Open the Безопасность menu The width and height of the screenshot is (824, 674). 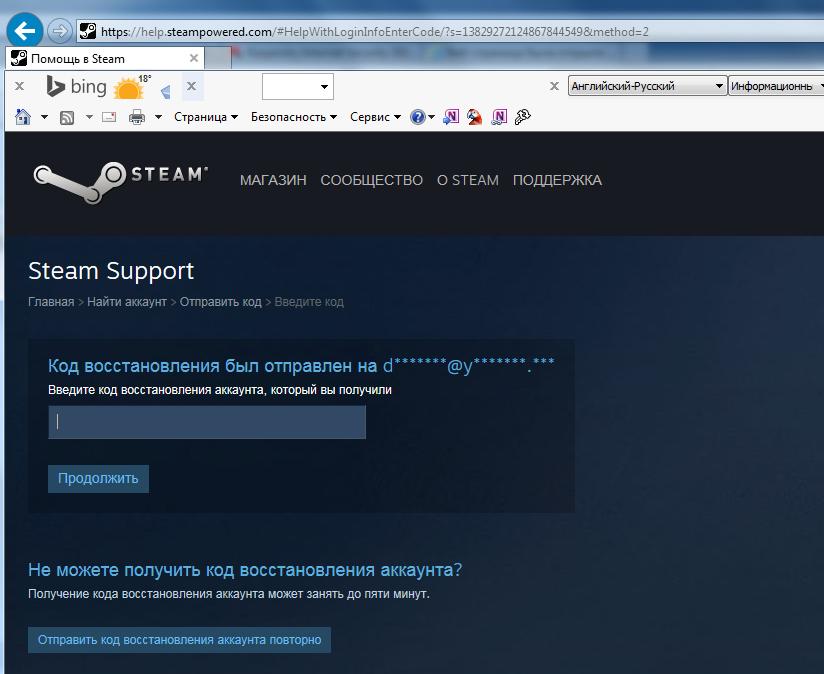(x=293, y=117)
